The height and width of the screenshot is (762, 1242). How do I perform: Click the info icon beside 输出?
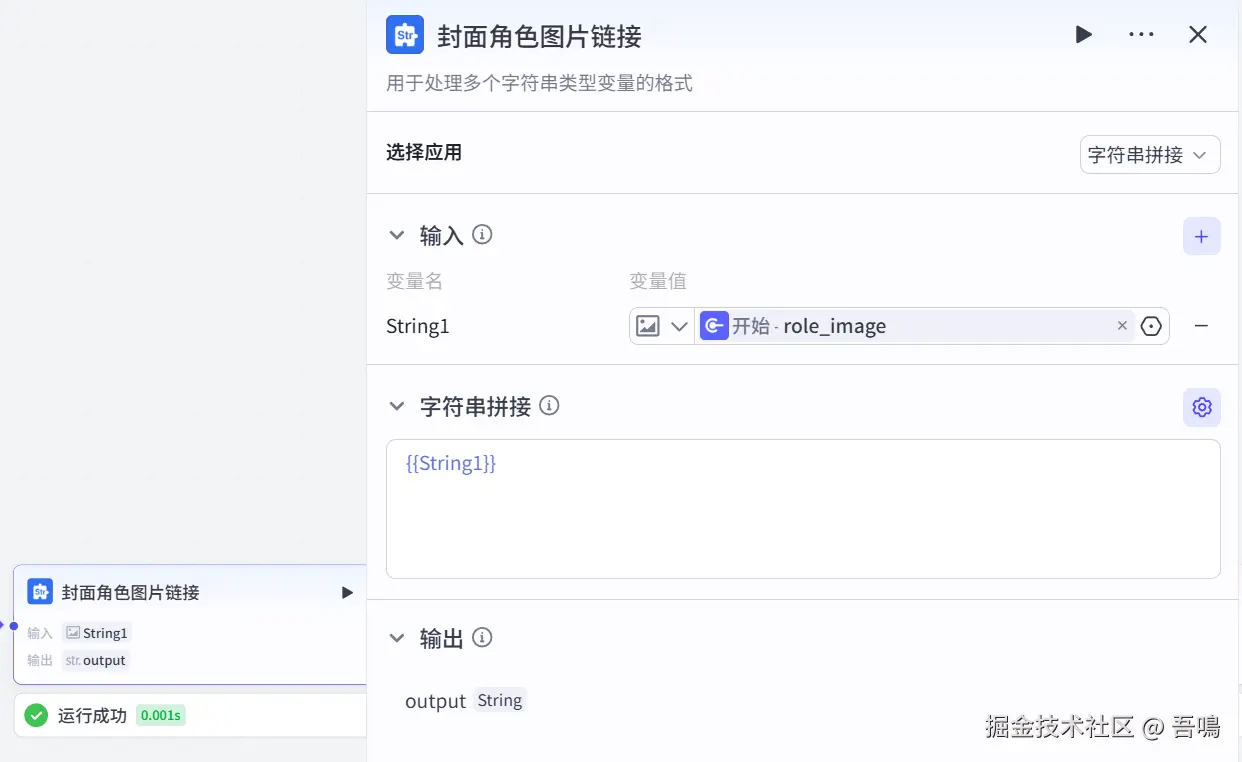pyautogui.click(x=482, y=637)
